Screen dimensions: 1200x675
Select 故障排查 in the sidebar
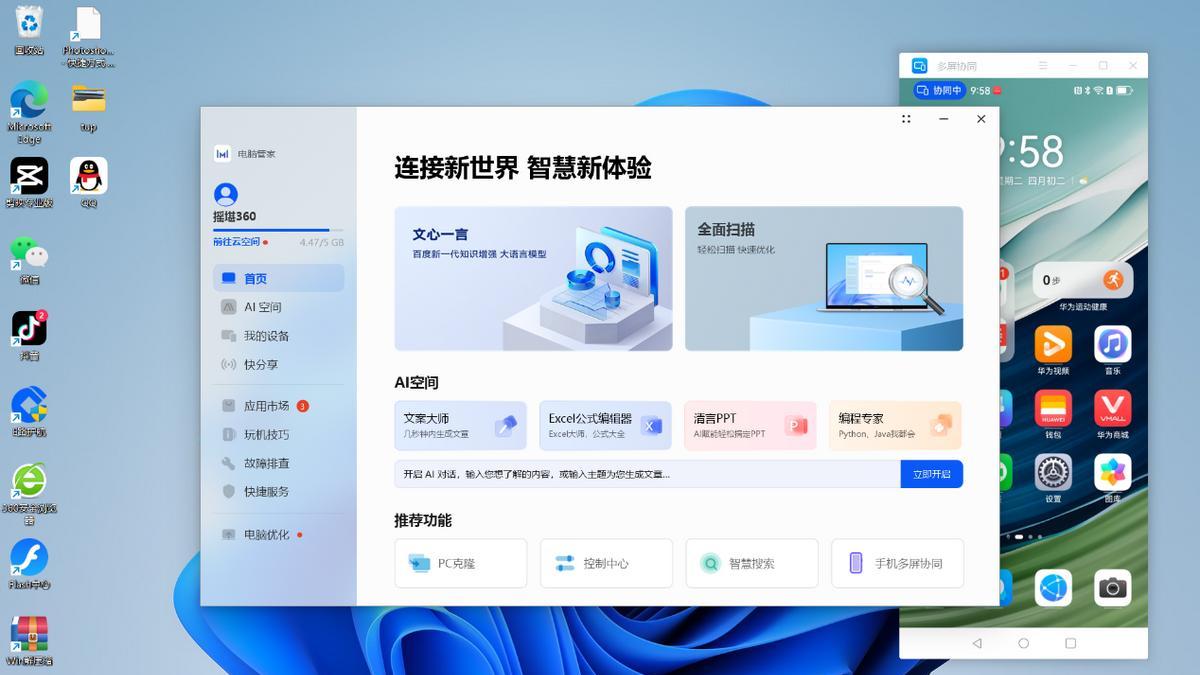pos(278,463)
